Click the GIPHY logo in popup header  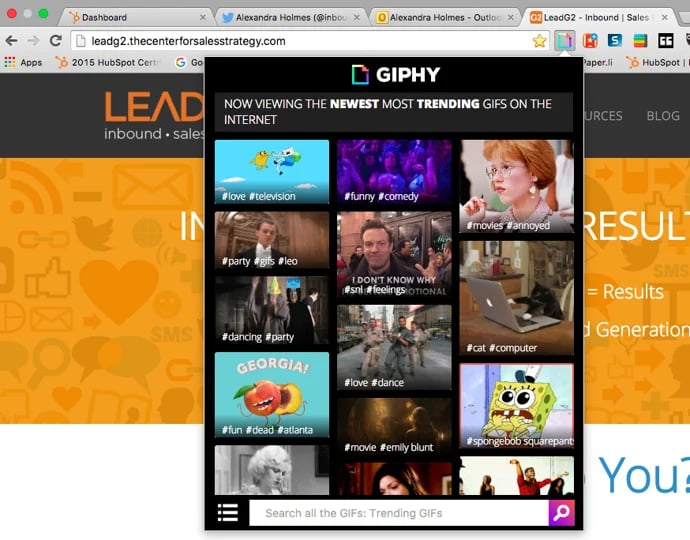point(395,74)
